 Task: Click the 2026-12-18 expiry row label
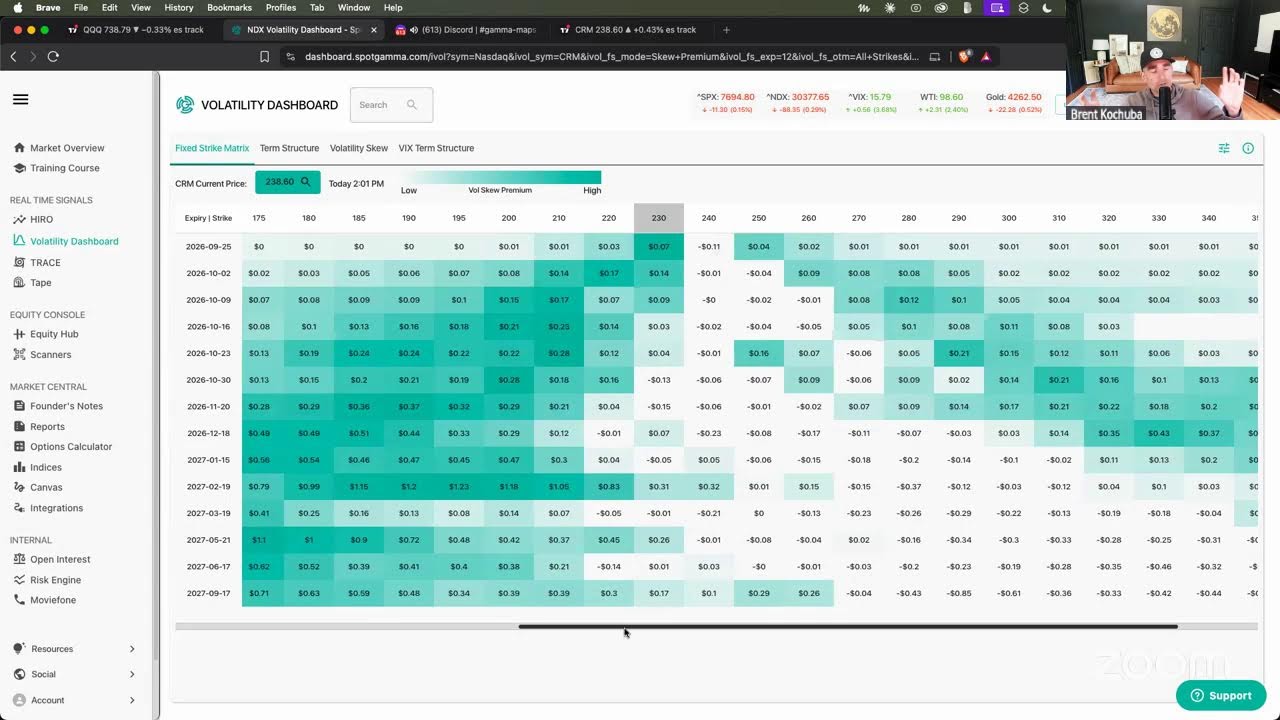tap(208, 433)
